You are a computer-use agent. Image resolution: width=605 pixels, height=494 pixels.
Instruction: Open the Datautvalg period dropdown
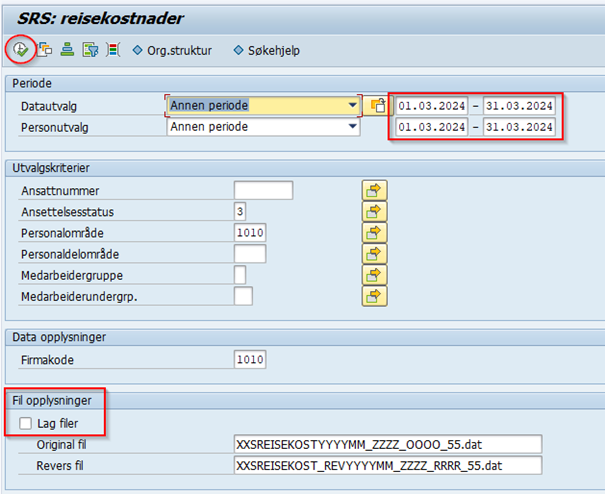pyautogui.click(x=264, y=105)
